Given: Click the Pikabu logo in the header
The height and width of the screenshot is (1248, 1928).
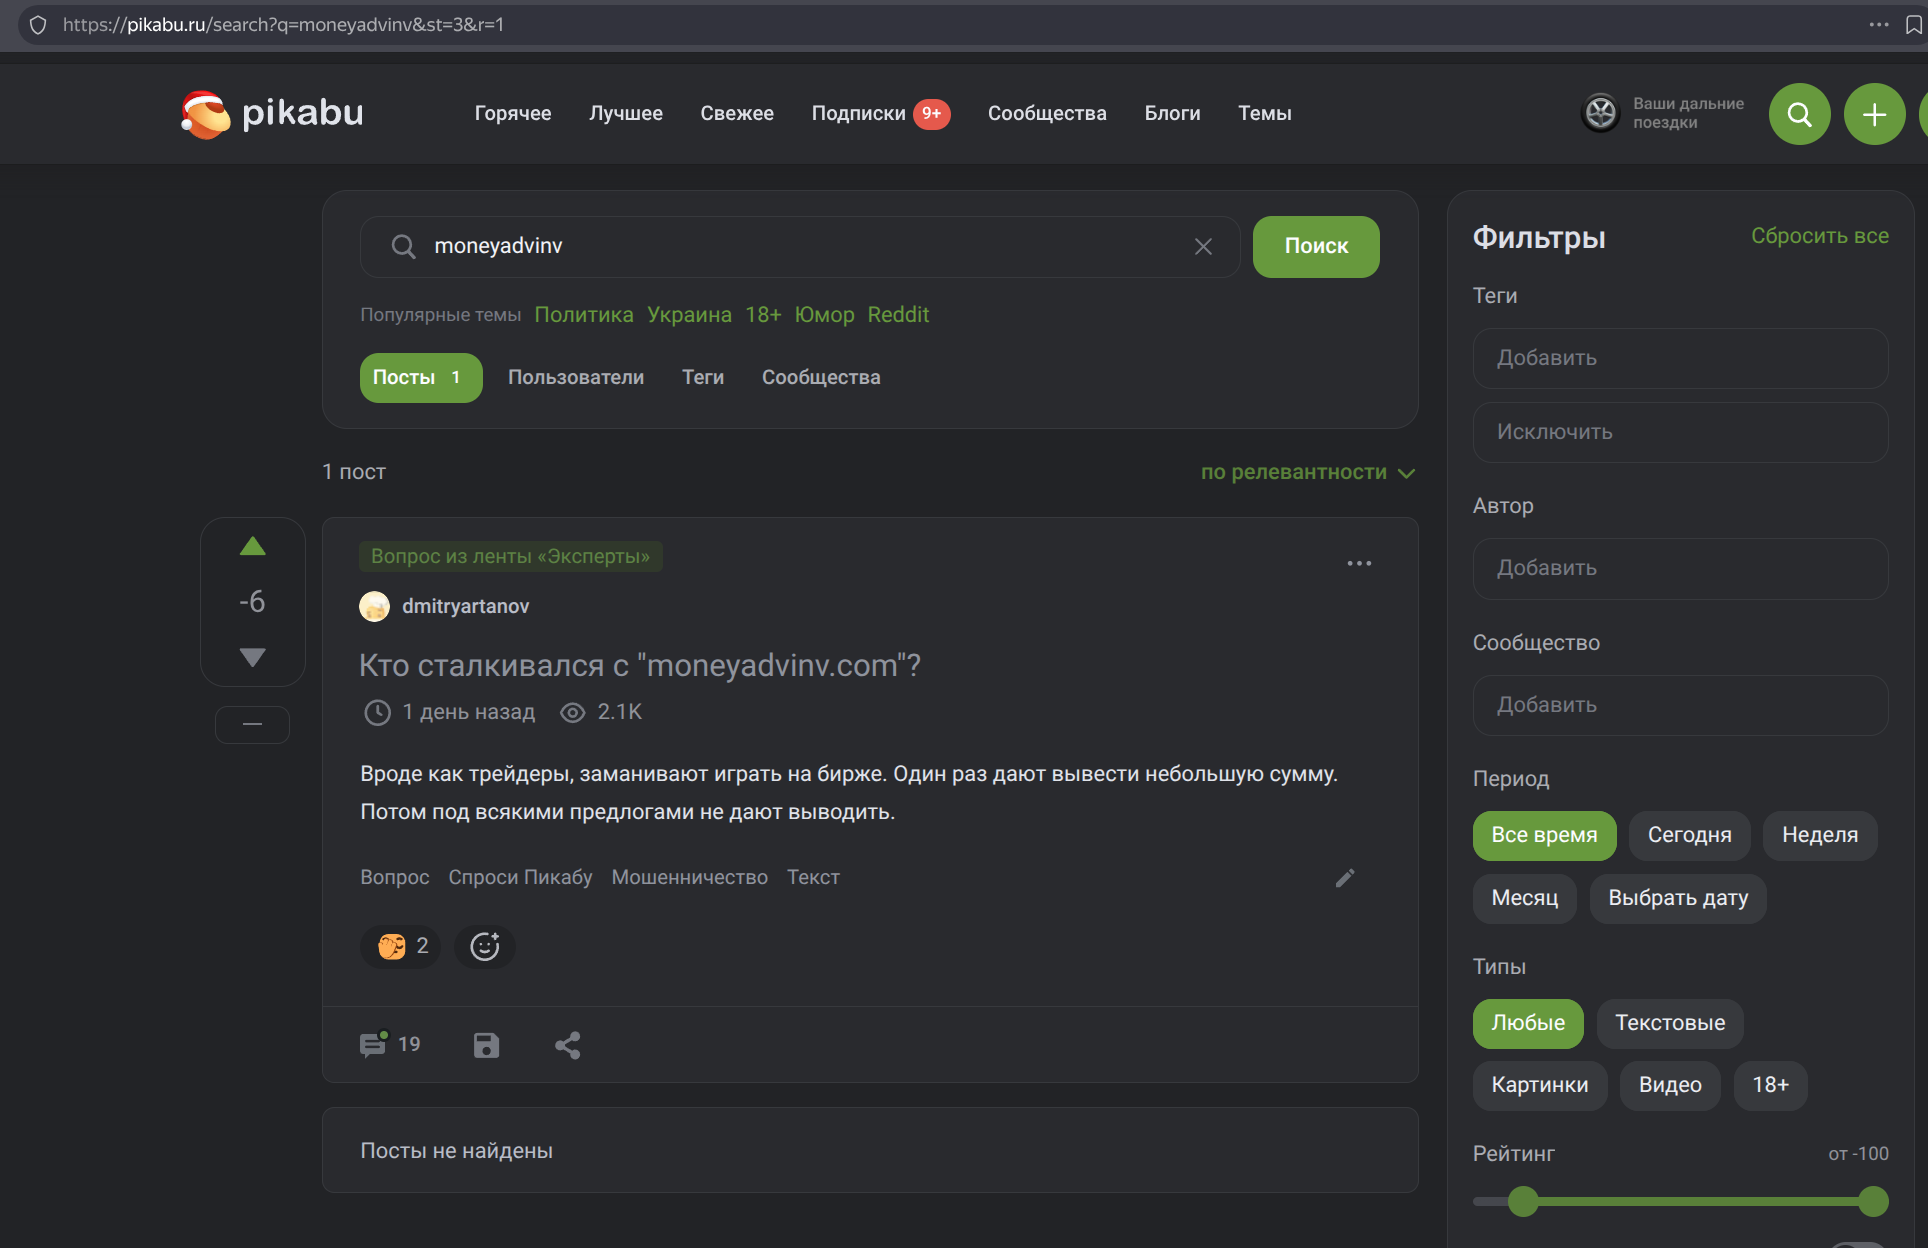Looking at the screenshot, I should 272,114.
